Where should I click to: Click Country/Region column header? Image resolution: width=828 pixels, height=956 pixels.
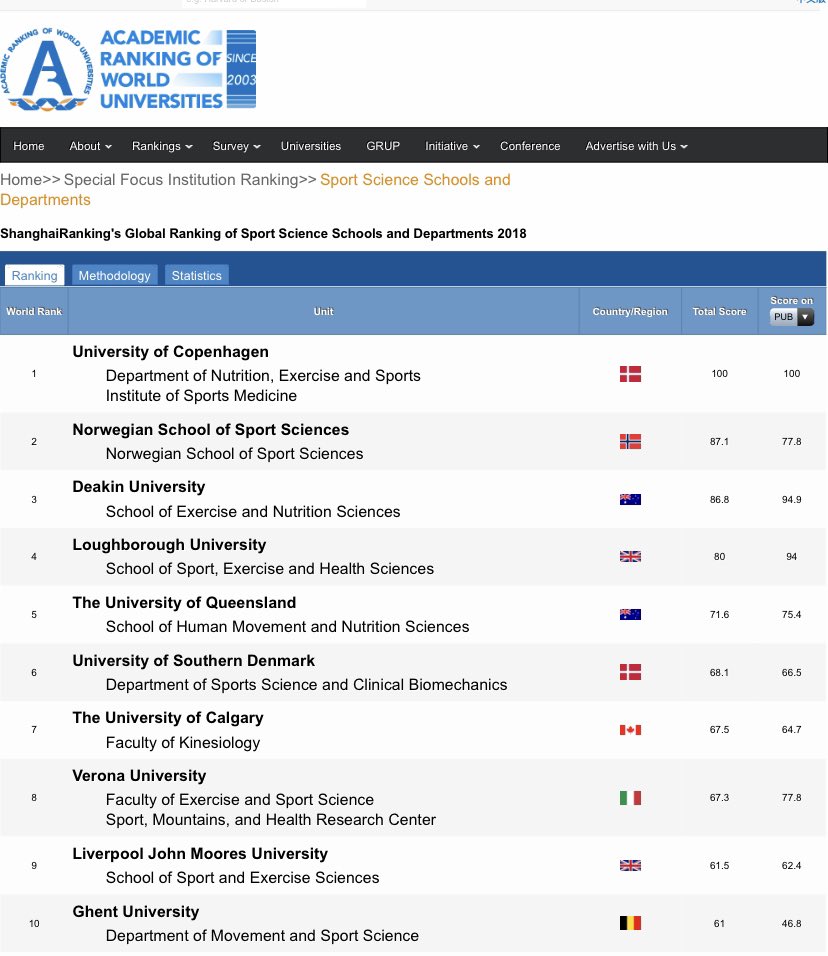630,312
